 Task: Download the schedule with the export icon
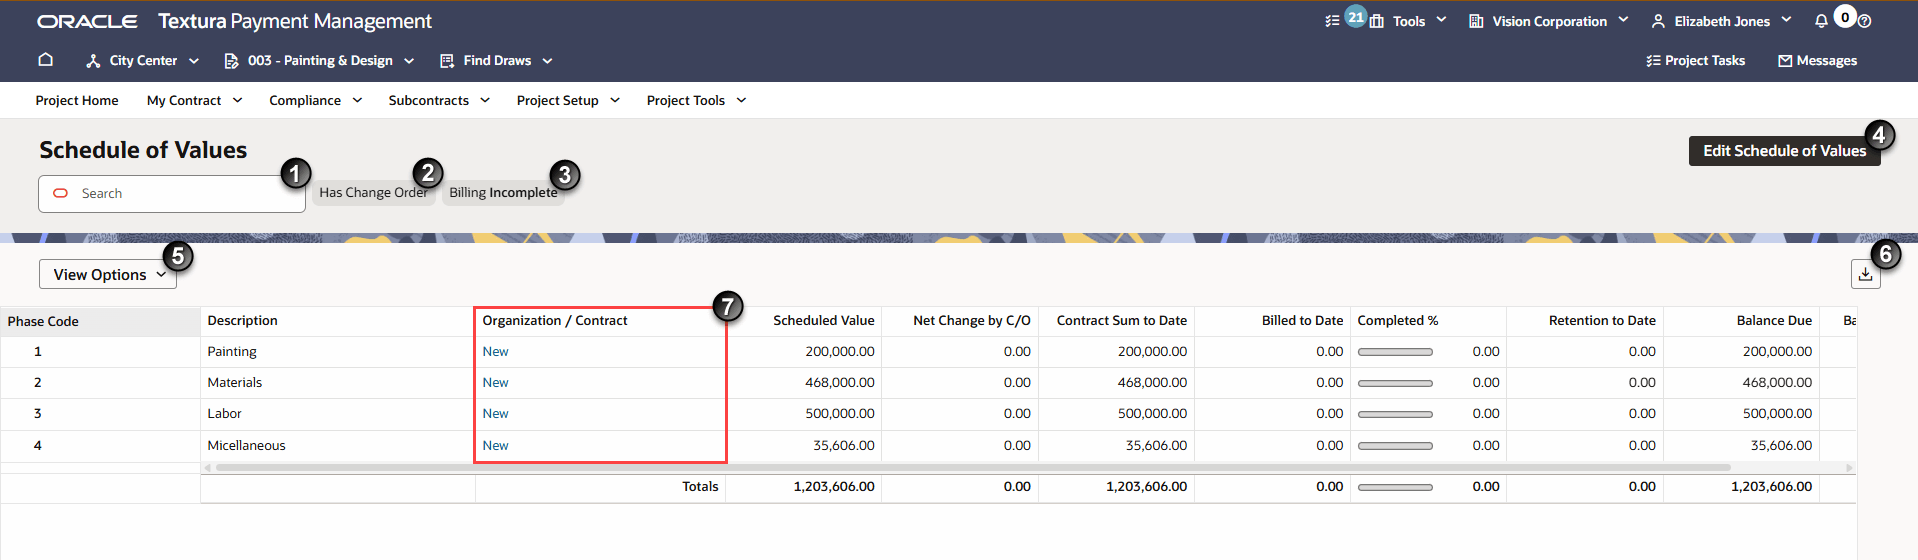(1865, 274)
